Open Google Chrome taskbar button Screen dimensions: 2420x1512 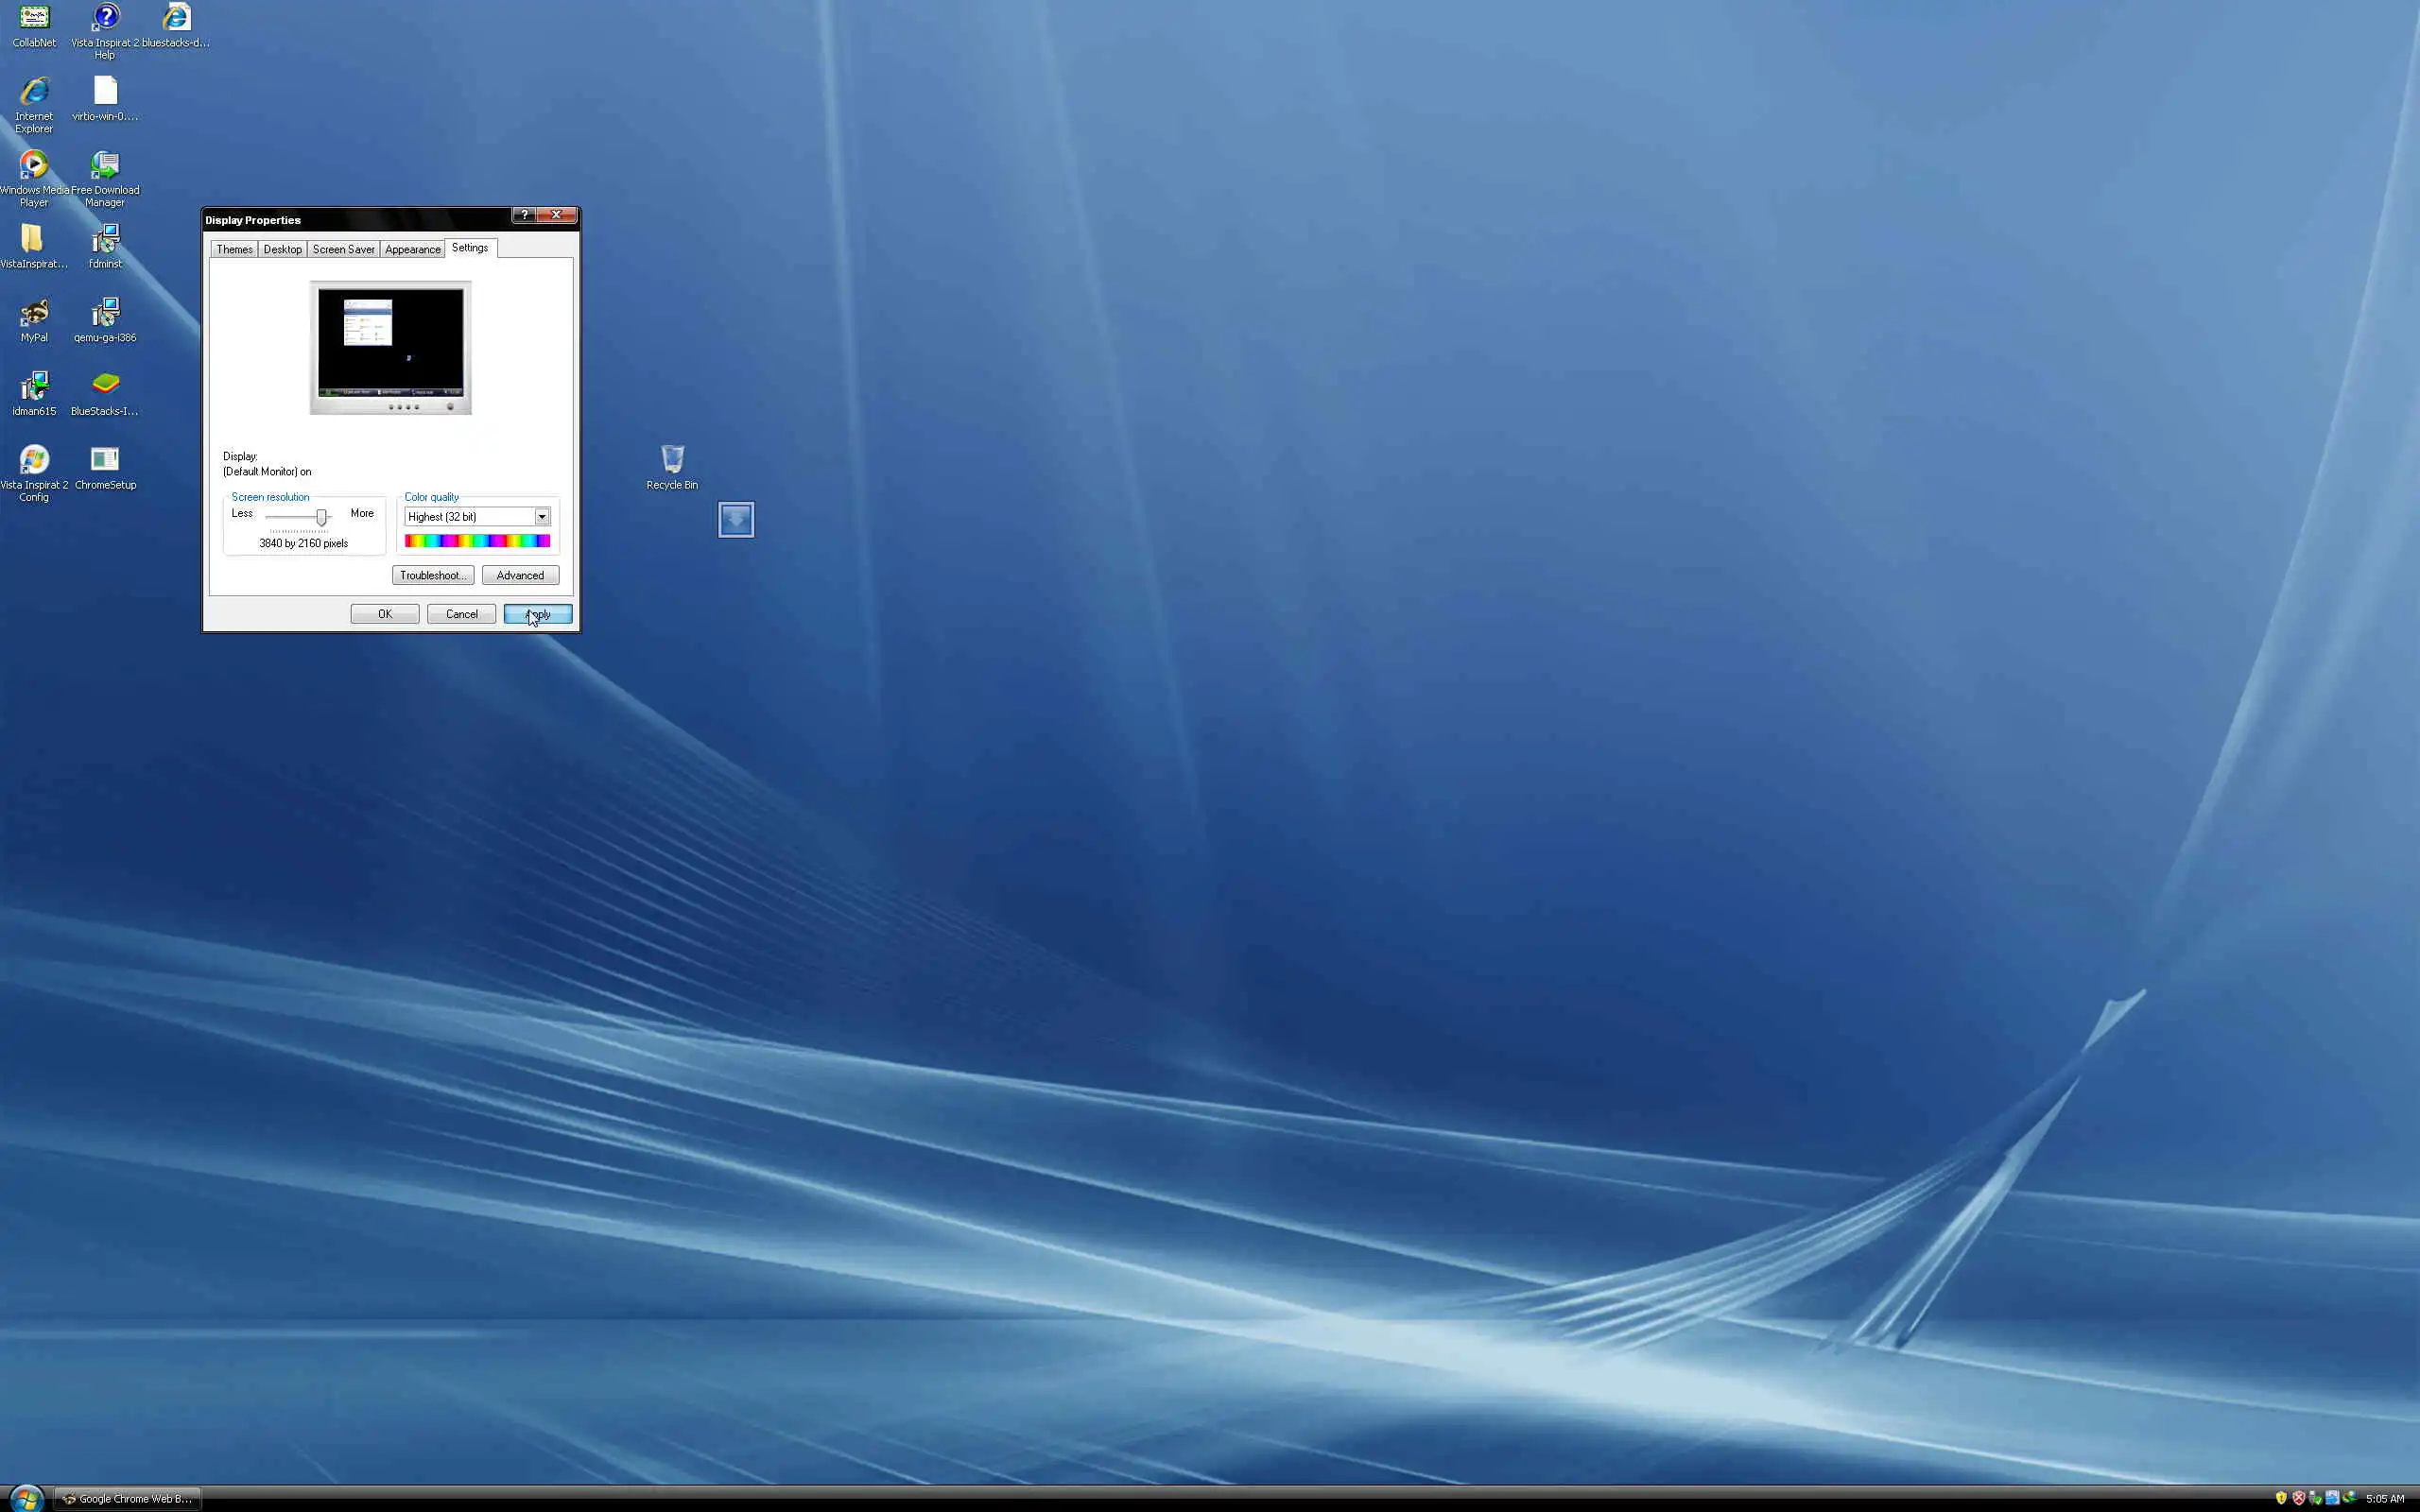(127, 1498)
